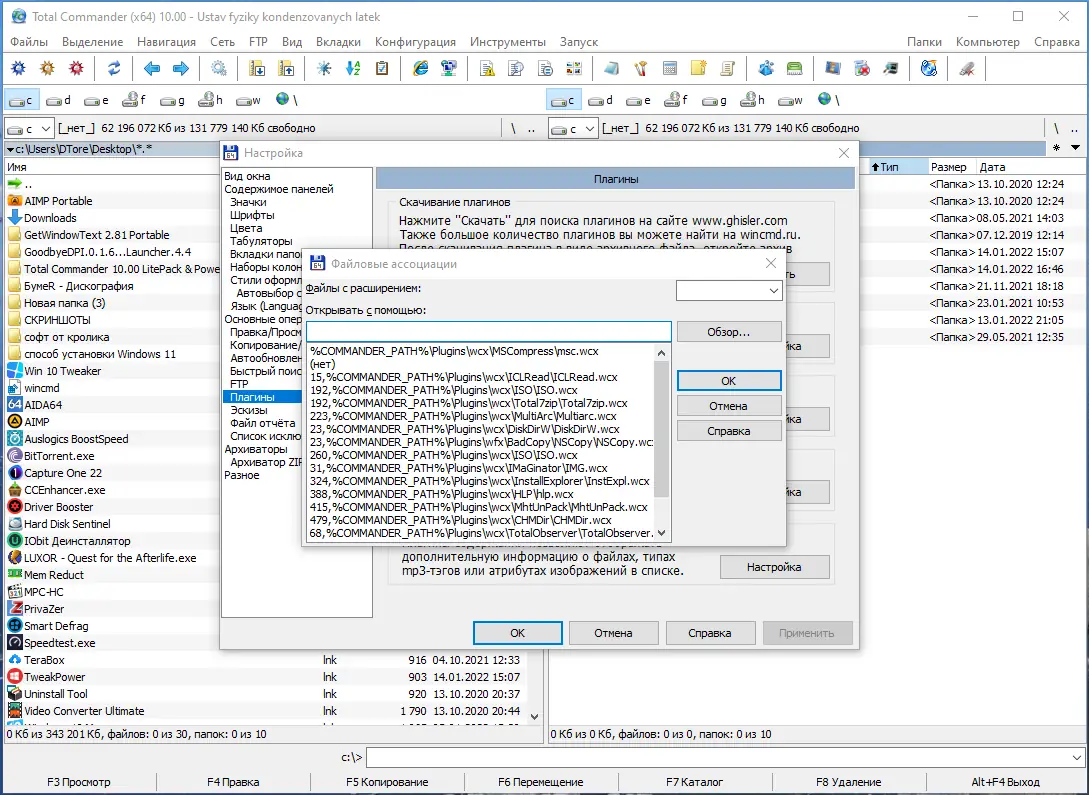Open left panel drive selection combo box
The height and width of the screenshot is (795, 1089).
point(29,128)
